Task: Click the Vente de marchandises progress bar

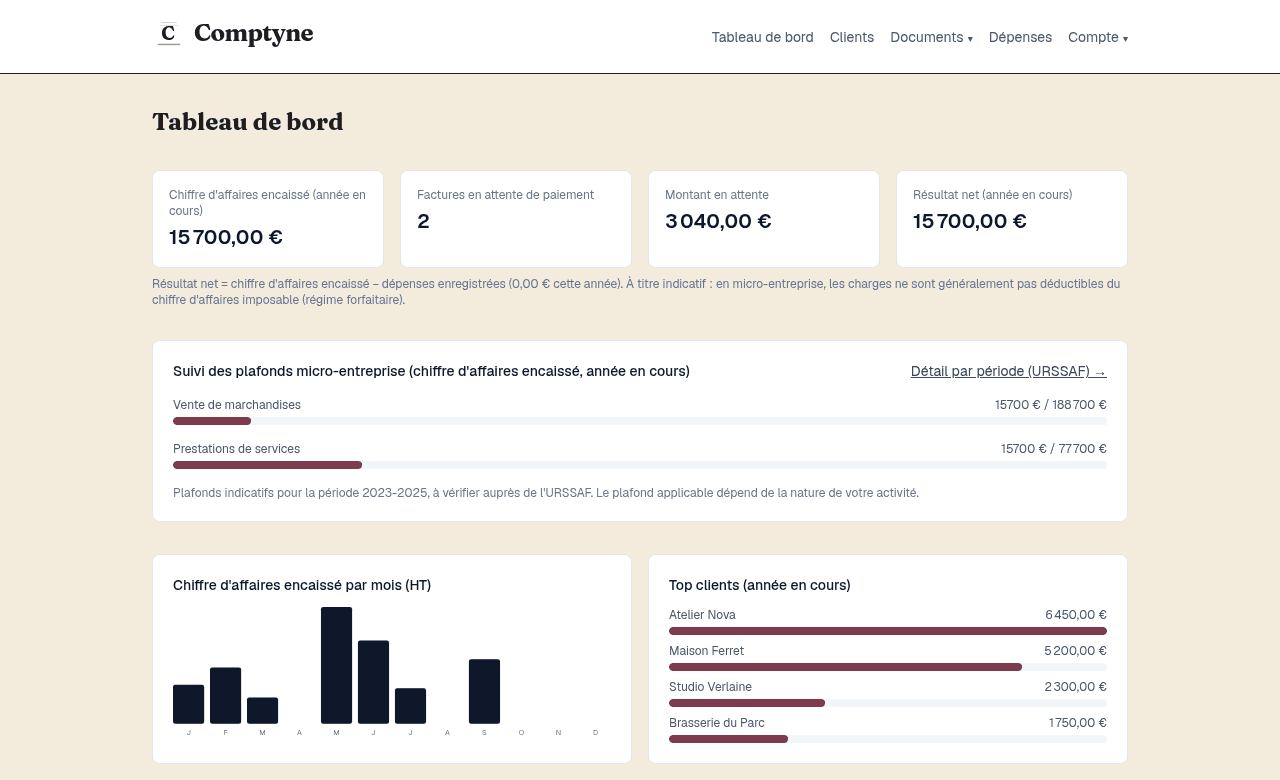Action: pyautogui.click(x=640, y=421)
